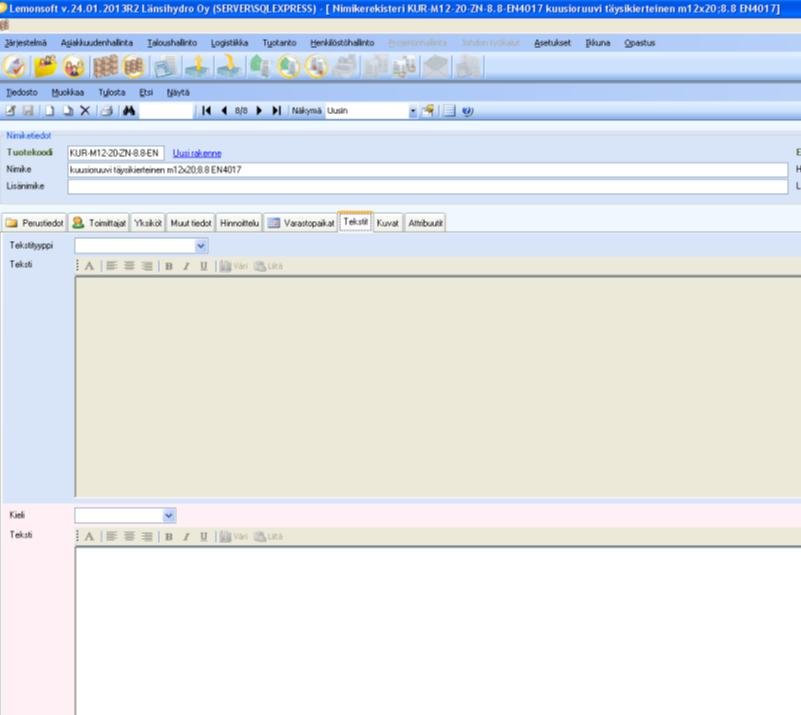This screenshot has width=801, height=715.
Task: Align left in the Tekstityyppi text toolbar
Action: pyautogui.click(x=112, y=266)
